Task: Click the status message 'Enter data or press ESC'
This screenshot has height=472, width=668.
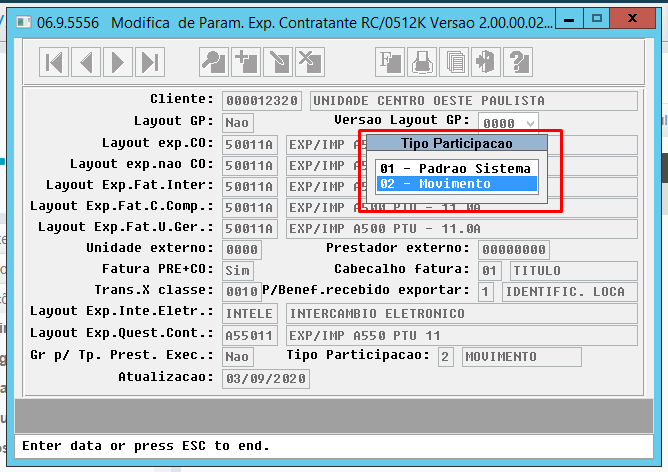Action: [x=146, y=446]
